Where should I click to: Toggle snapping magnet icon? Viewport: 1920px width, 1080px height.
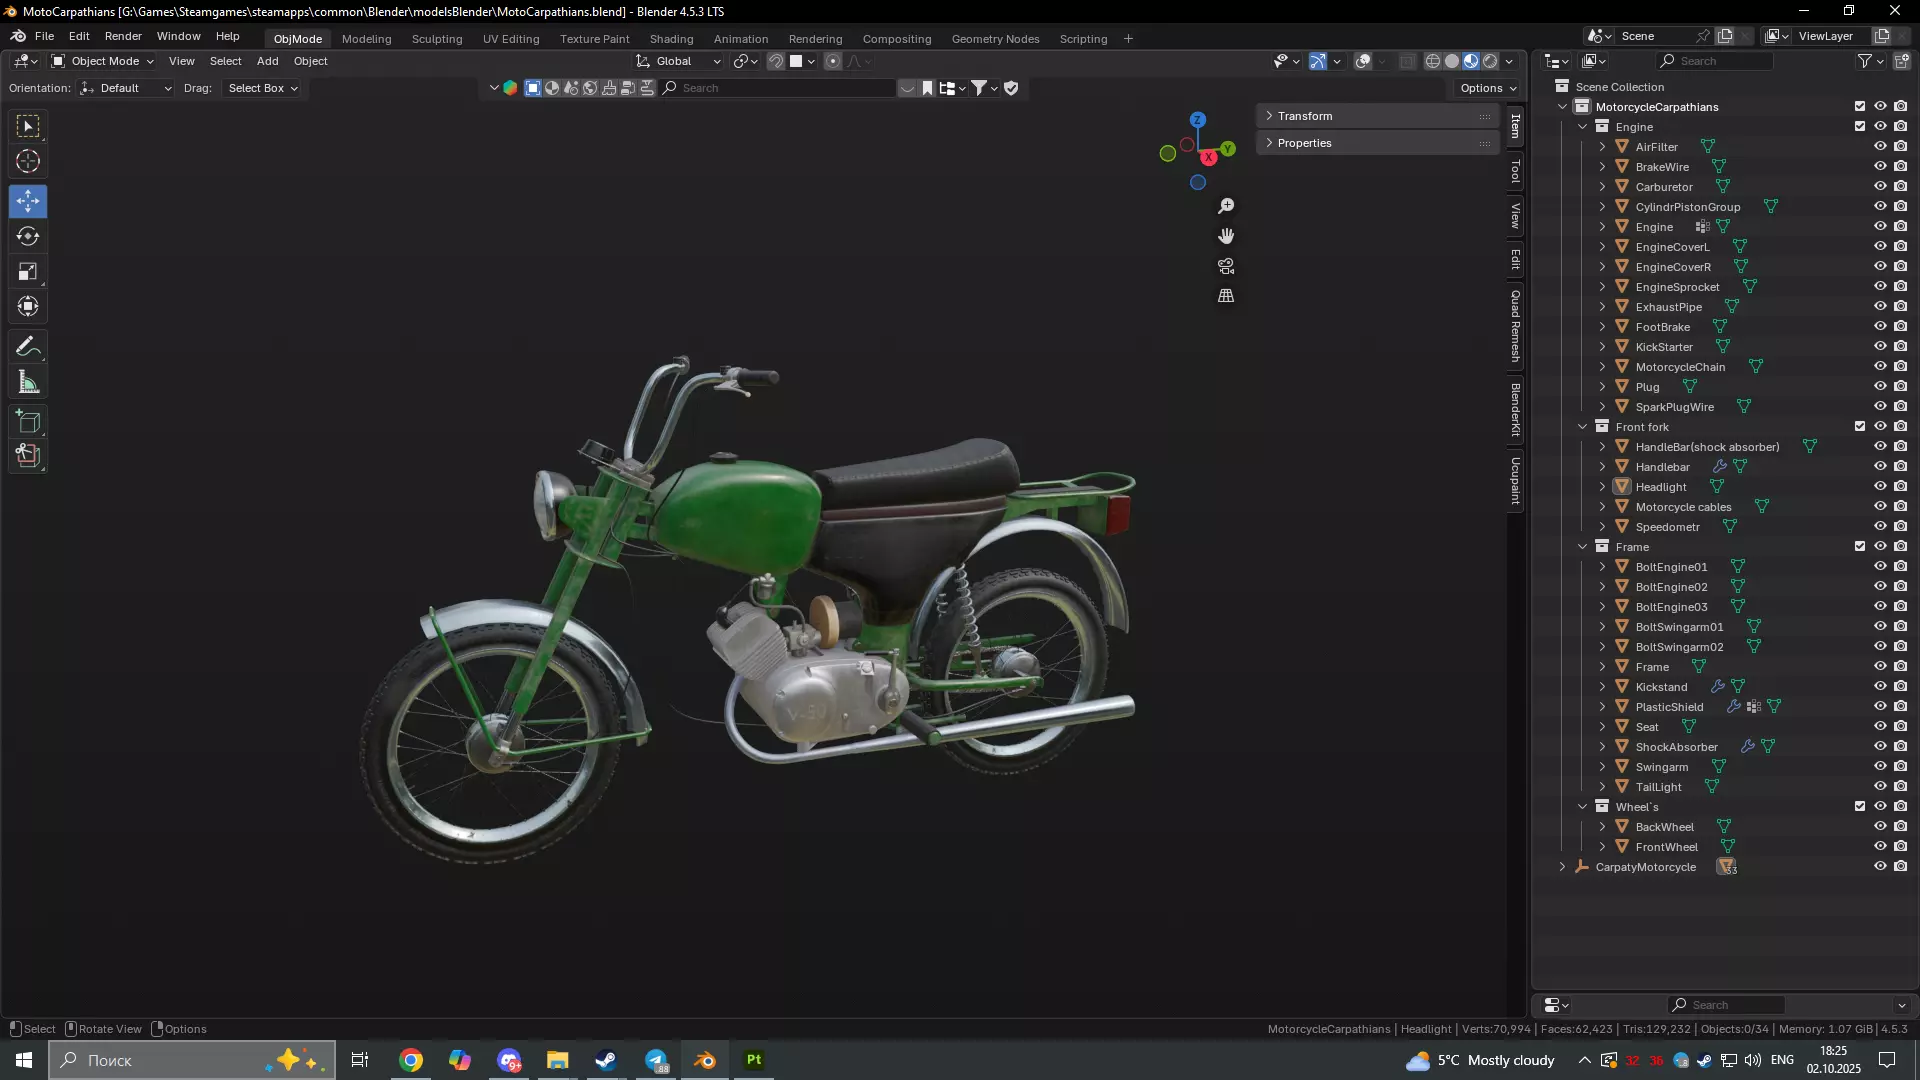pos(776,61)
